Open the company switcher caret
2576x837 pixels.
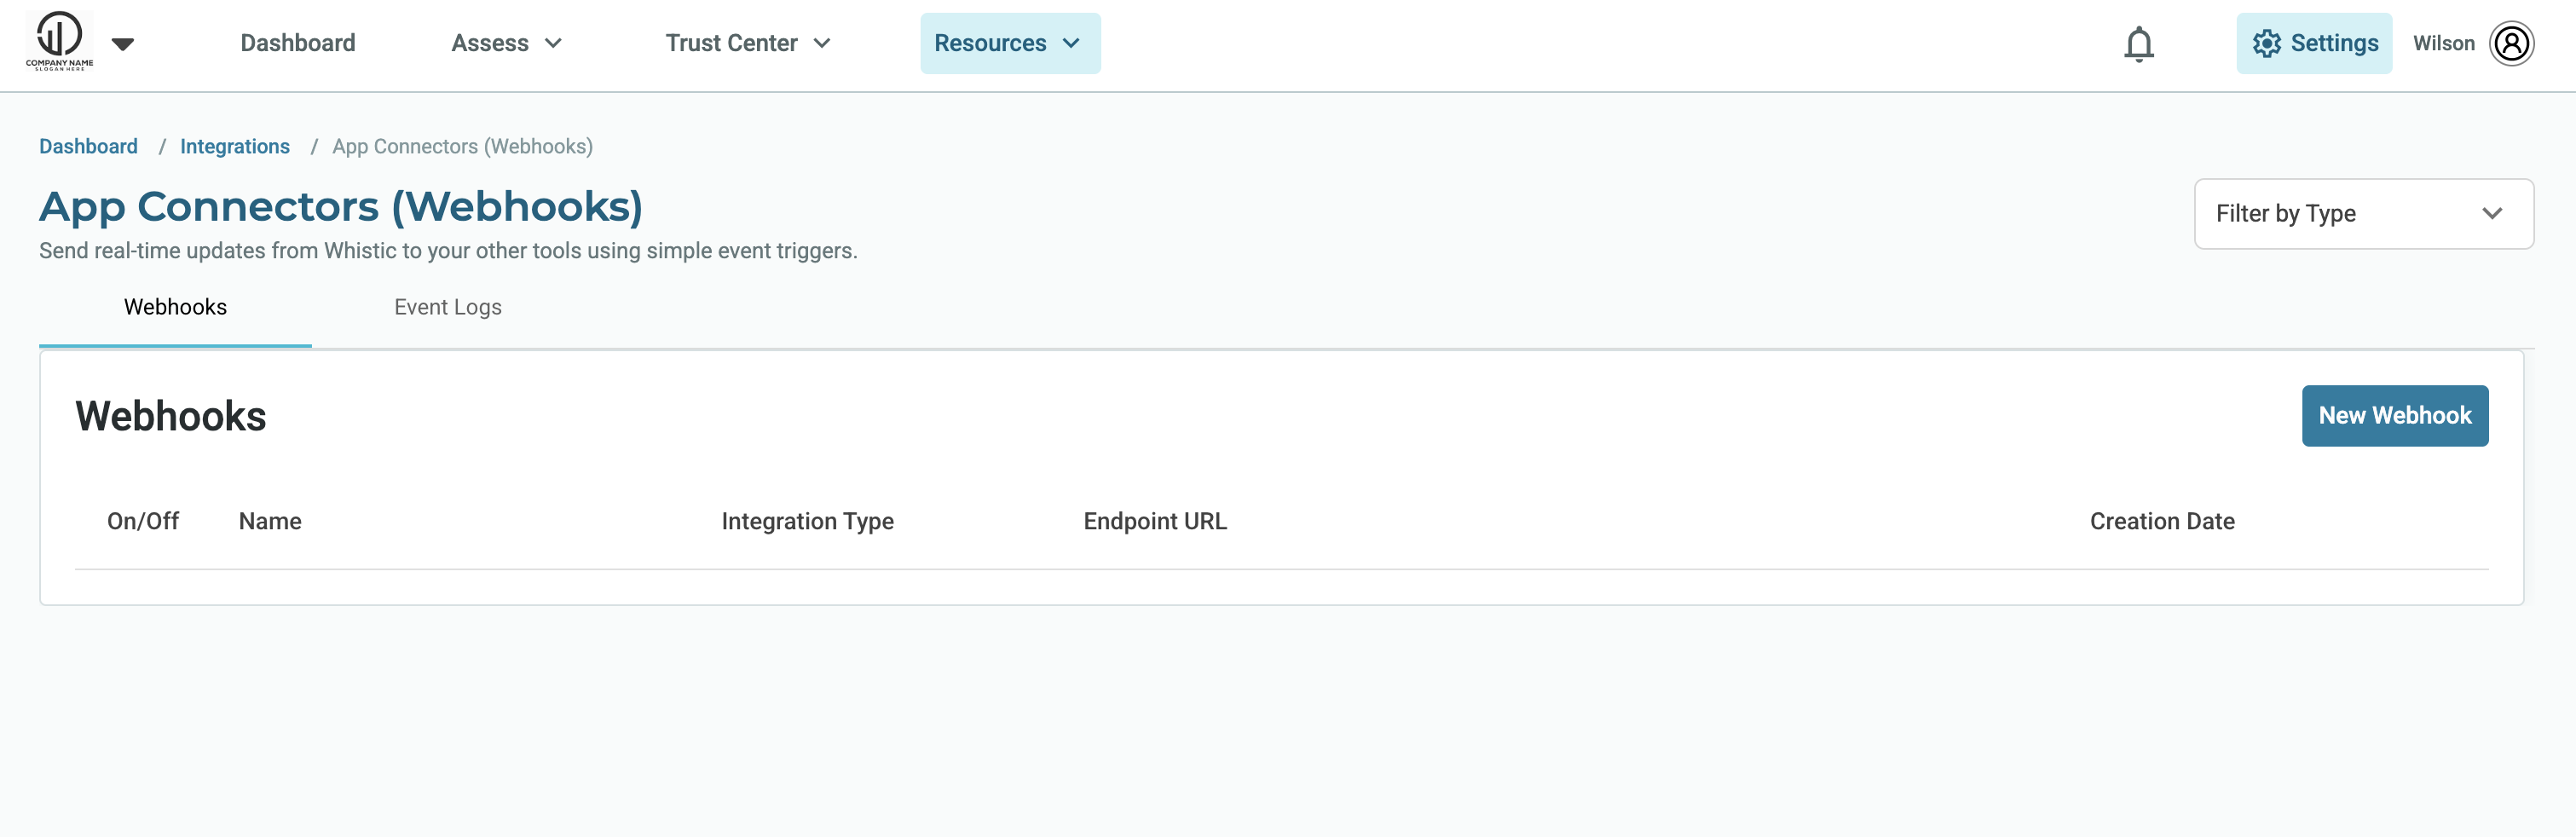[x=123, y=44]
